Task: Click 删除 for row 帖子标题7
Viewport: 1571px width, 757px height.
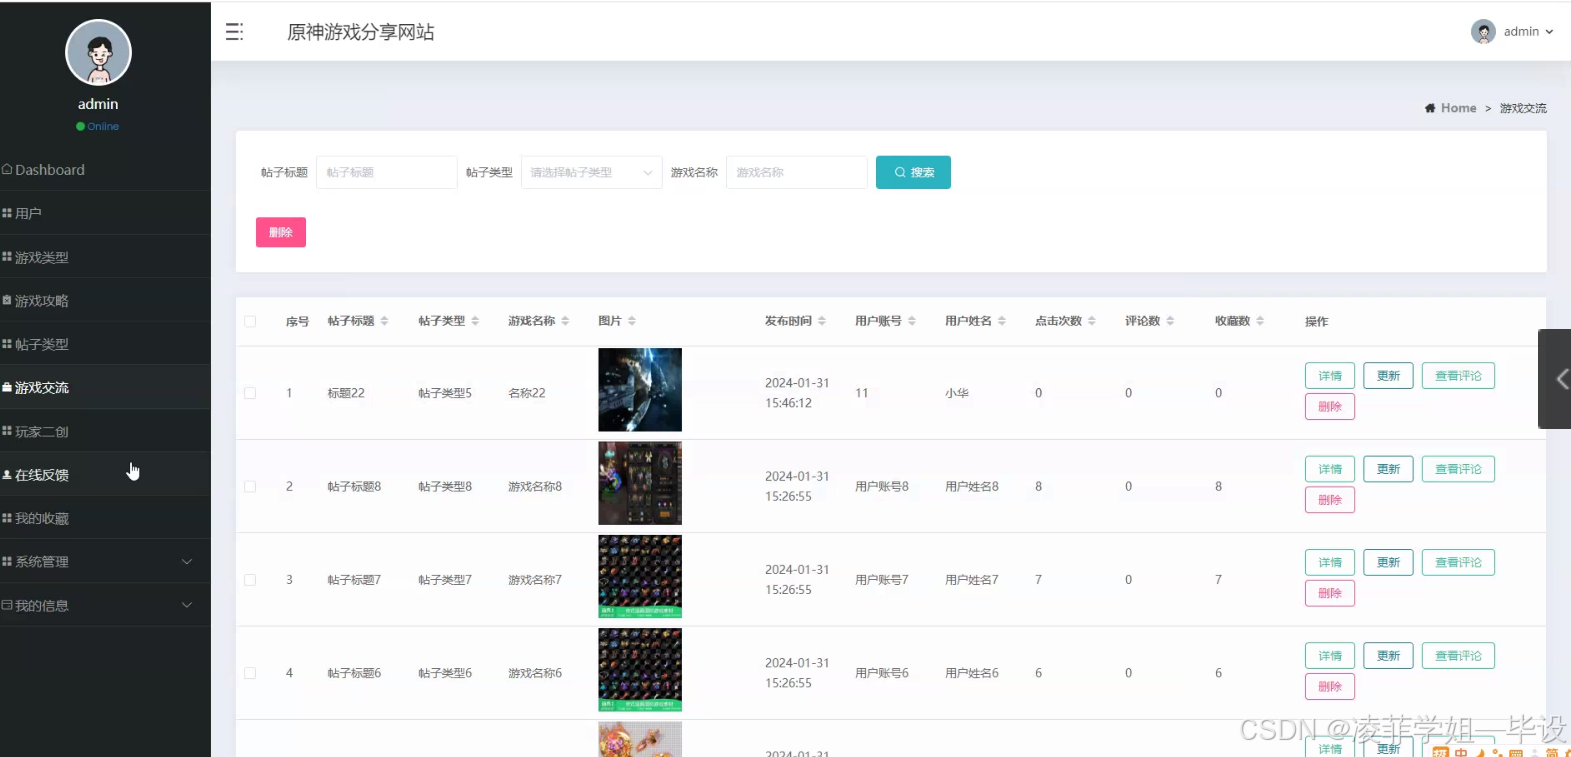Action: pos(1330,593)
